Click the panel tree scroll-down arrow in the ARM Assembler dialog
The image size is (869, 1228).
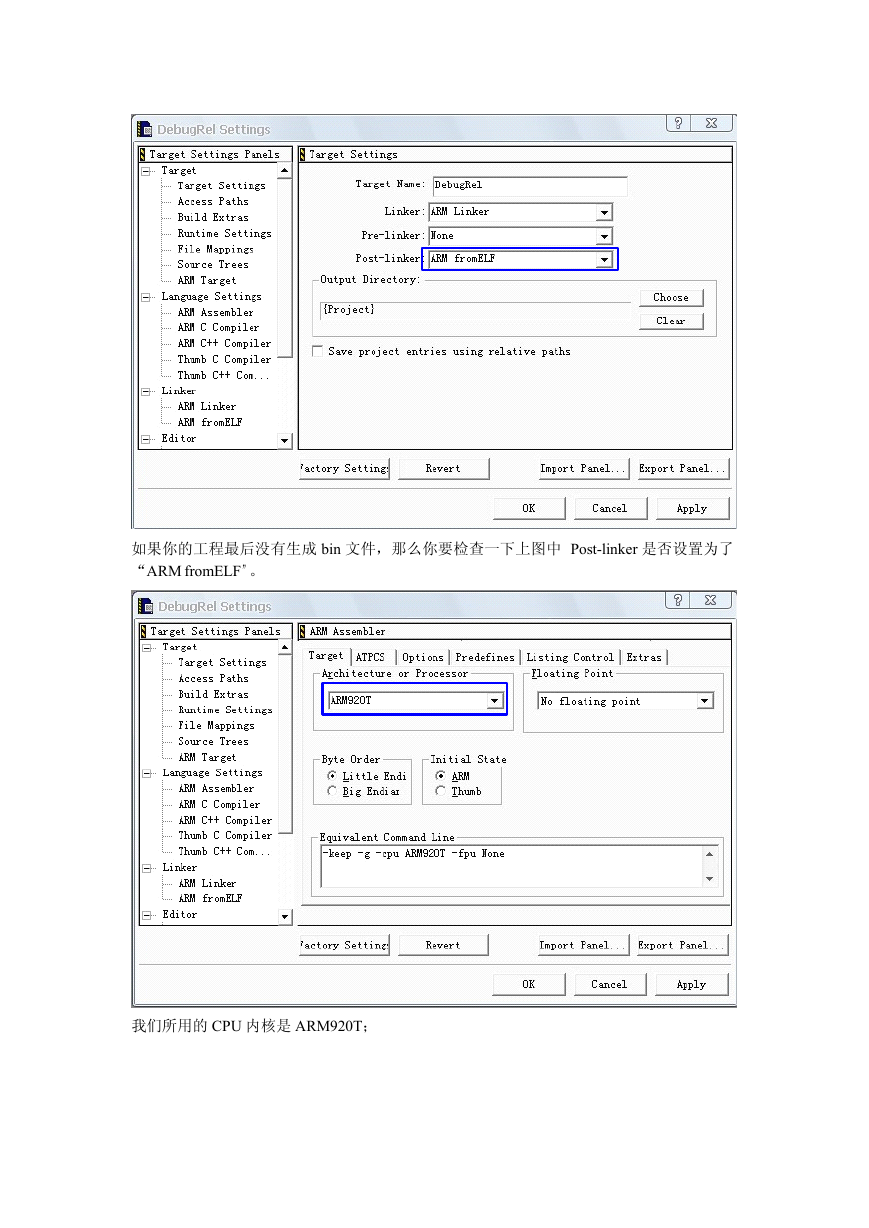(x=285, y=916)
